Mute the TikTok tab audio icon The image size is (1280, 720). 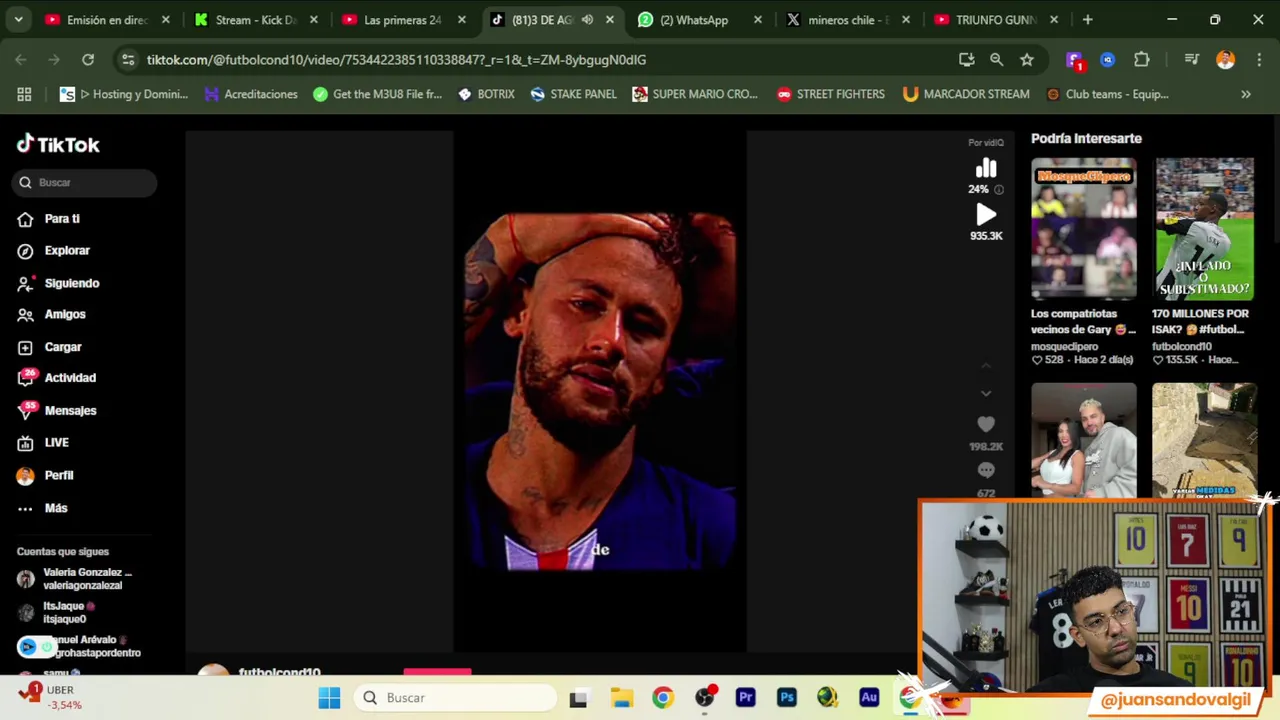coord(587,20)
